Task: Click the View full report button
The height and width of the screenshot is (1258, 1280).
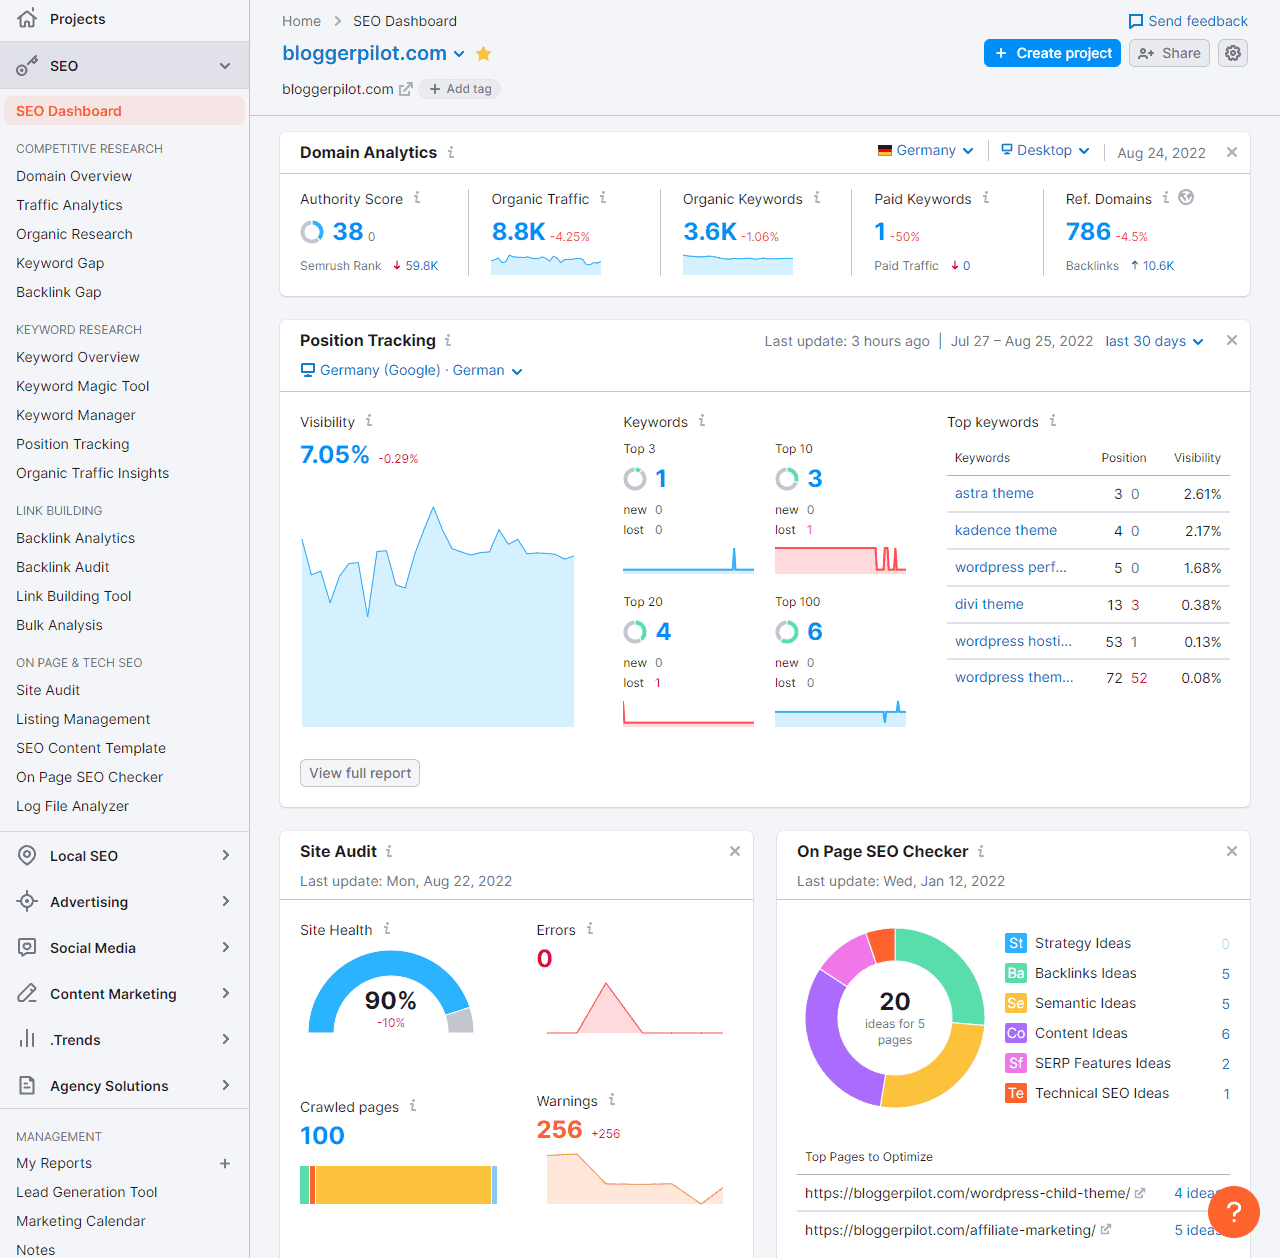Action: coord(360,773)
